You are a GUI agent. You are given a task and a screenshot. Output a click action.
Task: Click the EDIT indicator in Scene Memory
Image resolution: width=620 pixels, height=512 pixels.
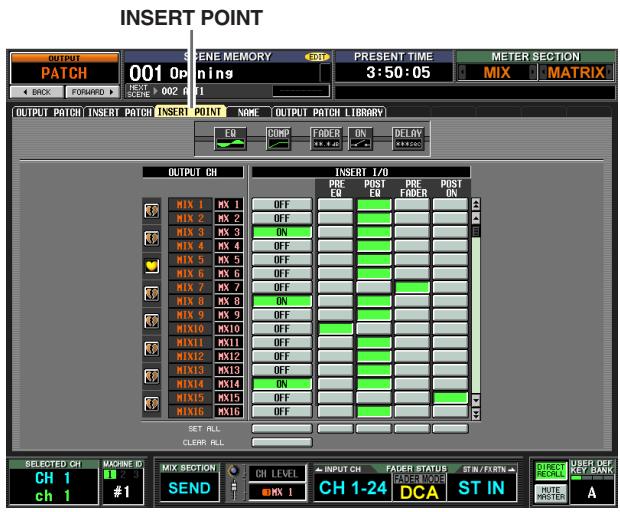[317, 57]
